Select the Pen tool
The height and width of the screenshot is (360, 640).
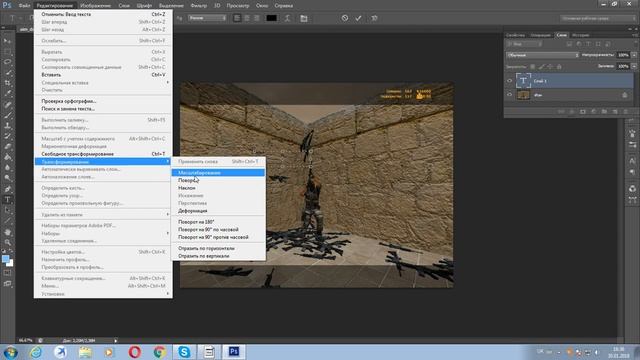(x=7, y=189)
